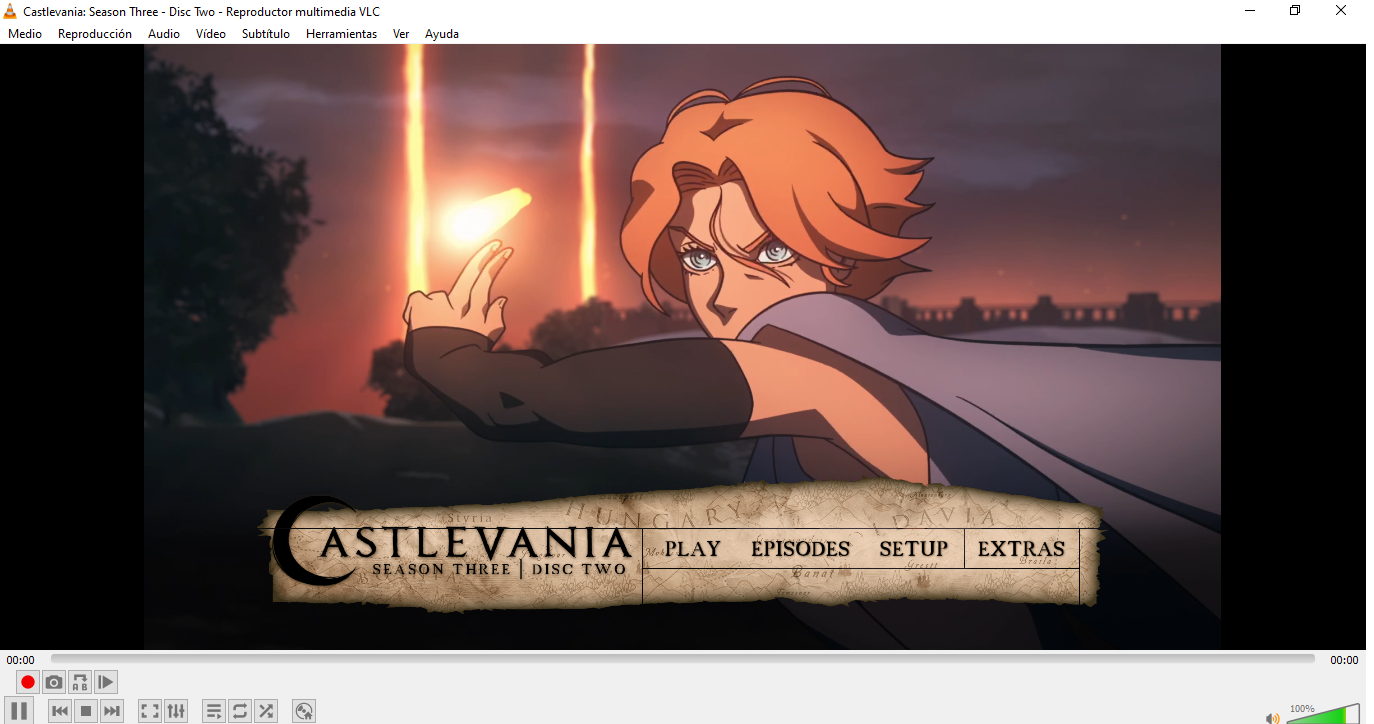Image resolution: width=1374 pixels, height=724 pixels.
Task: Toggle the remaining time label at right
Action: coord(1344,660)
